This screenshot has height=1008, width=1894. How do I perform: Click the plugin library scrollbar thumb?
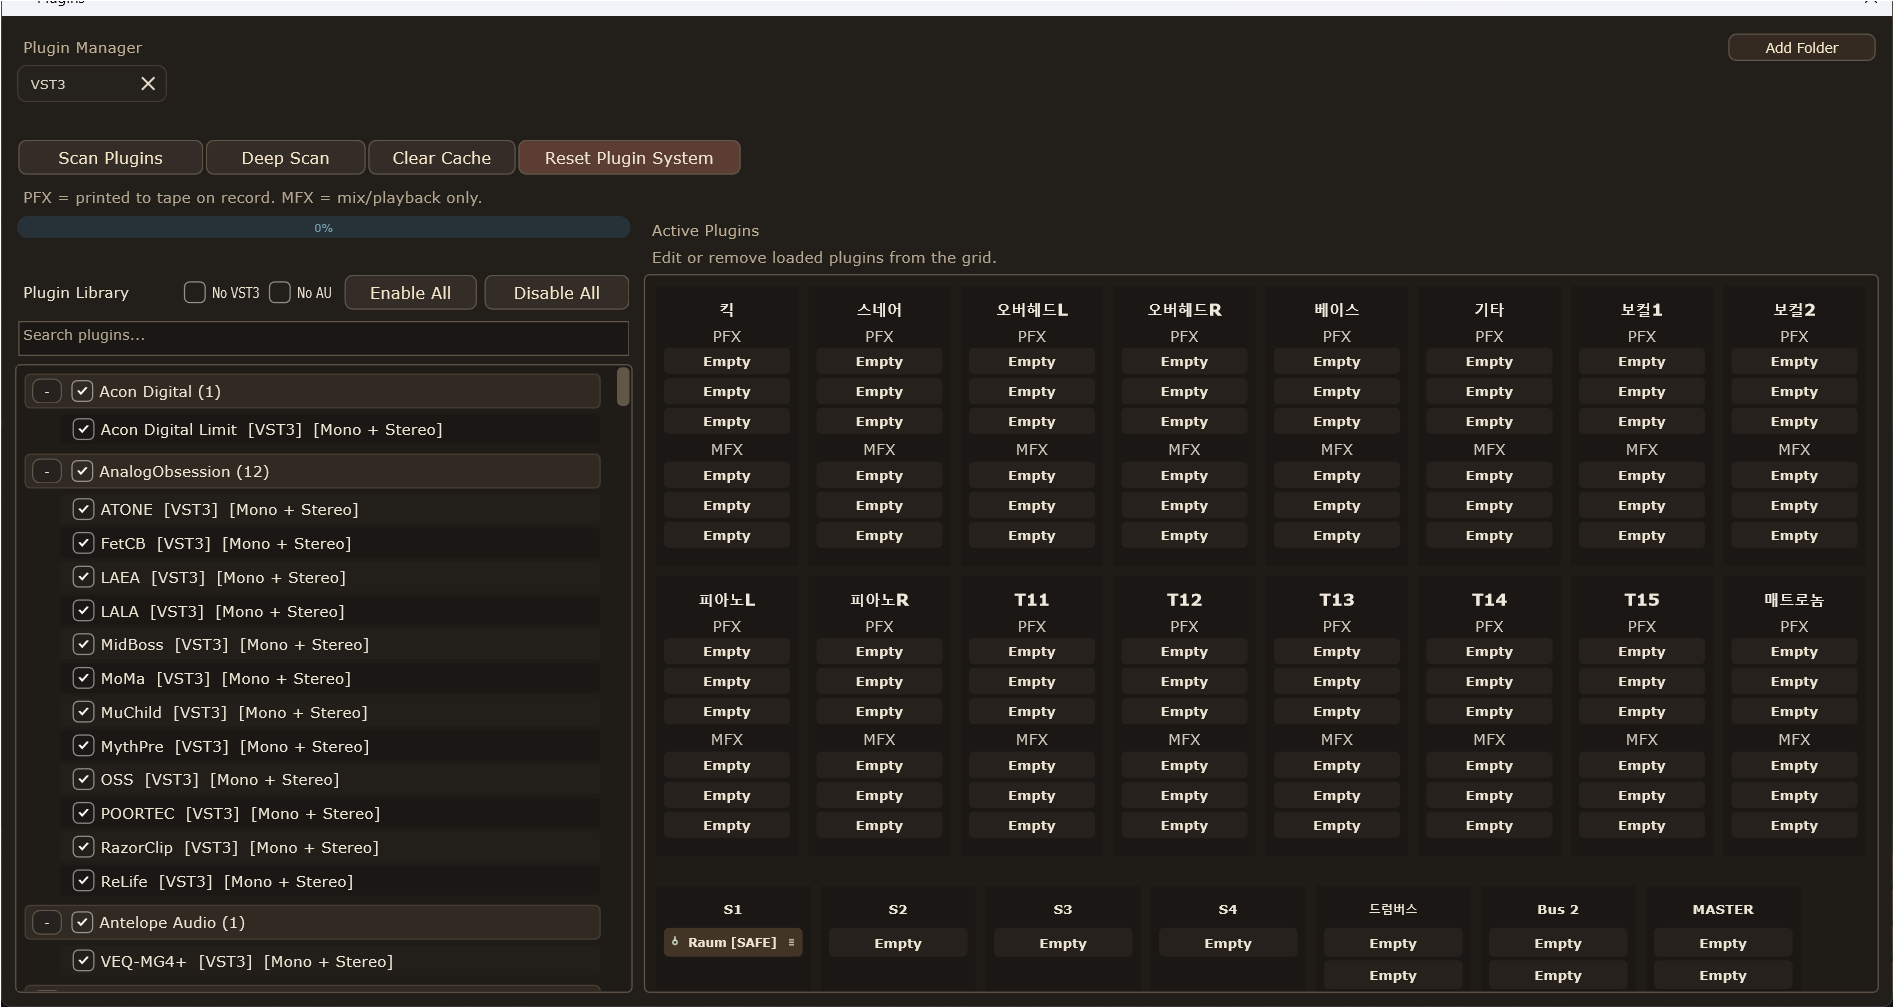coord(623,387)
